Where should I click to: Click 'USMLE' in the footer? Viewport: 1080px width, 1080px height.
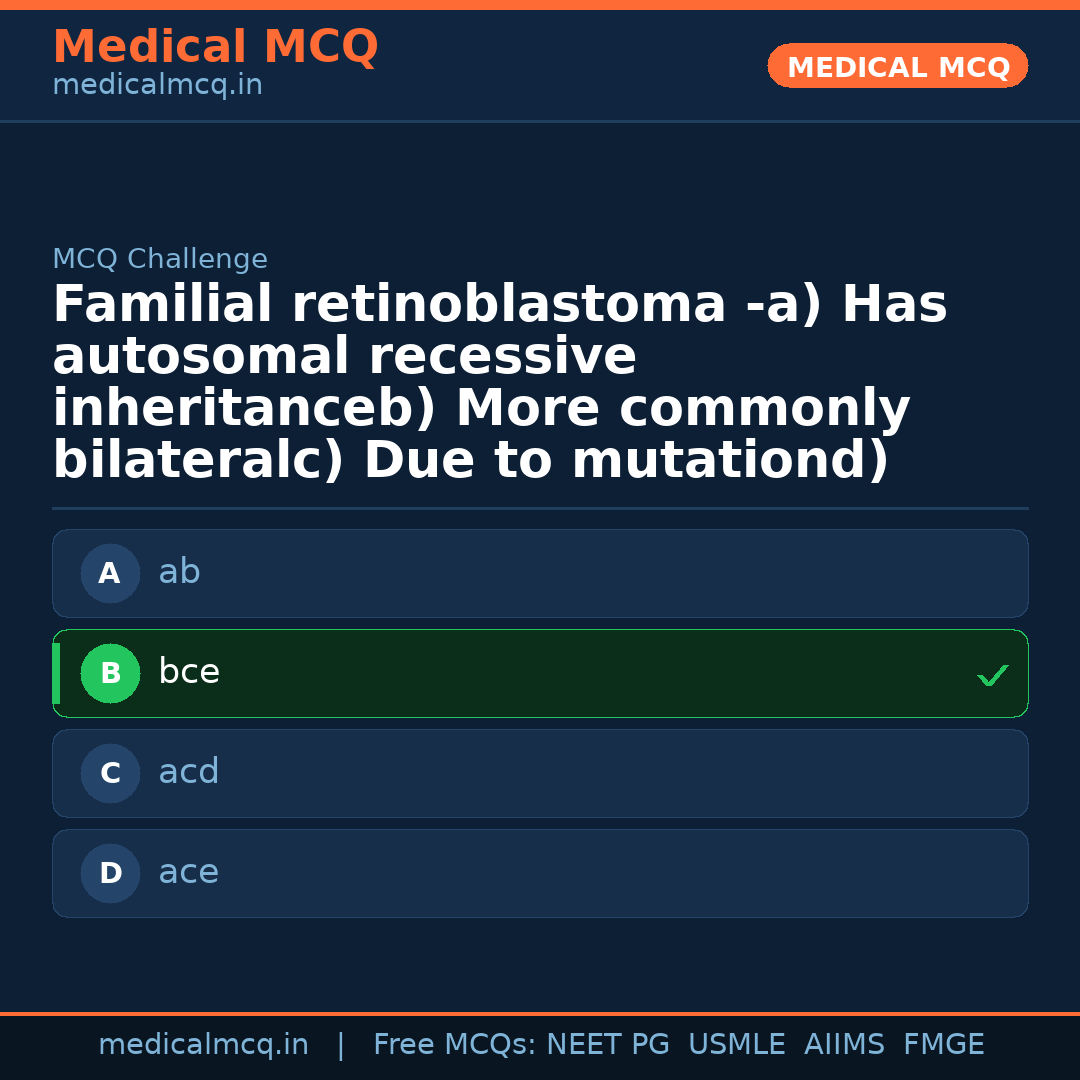coord(736,1045)
